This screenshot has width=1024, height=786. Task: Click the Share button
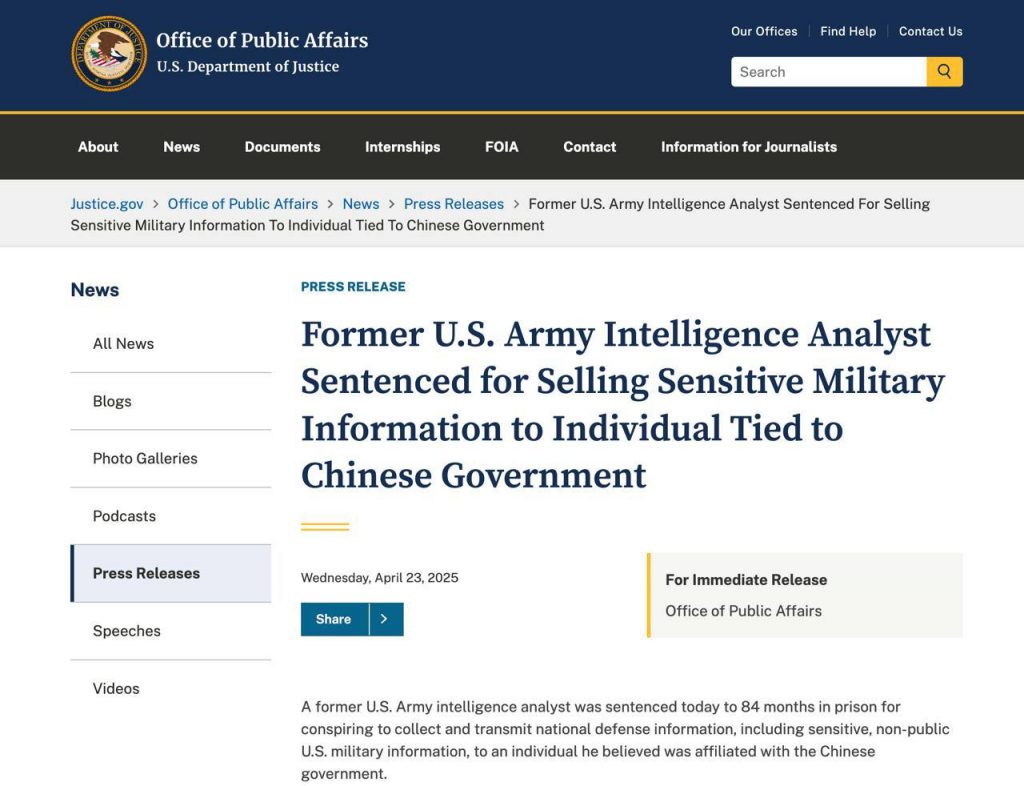click(334, 619)
